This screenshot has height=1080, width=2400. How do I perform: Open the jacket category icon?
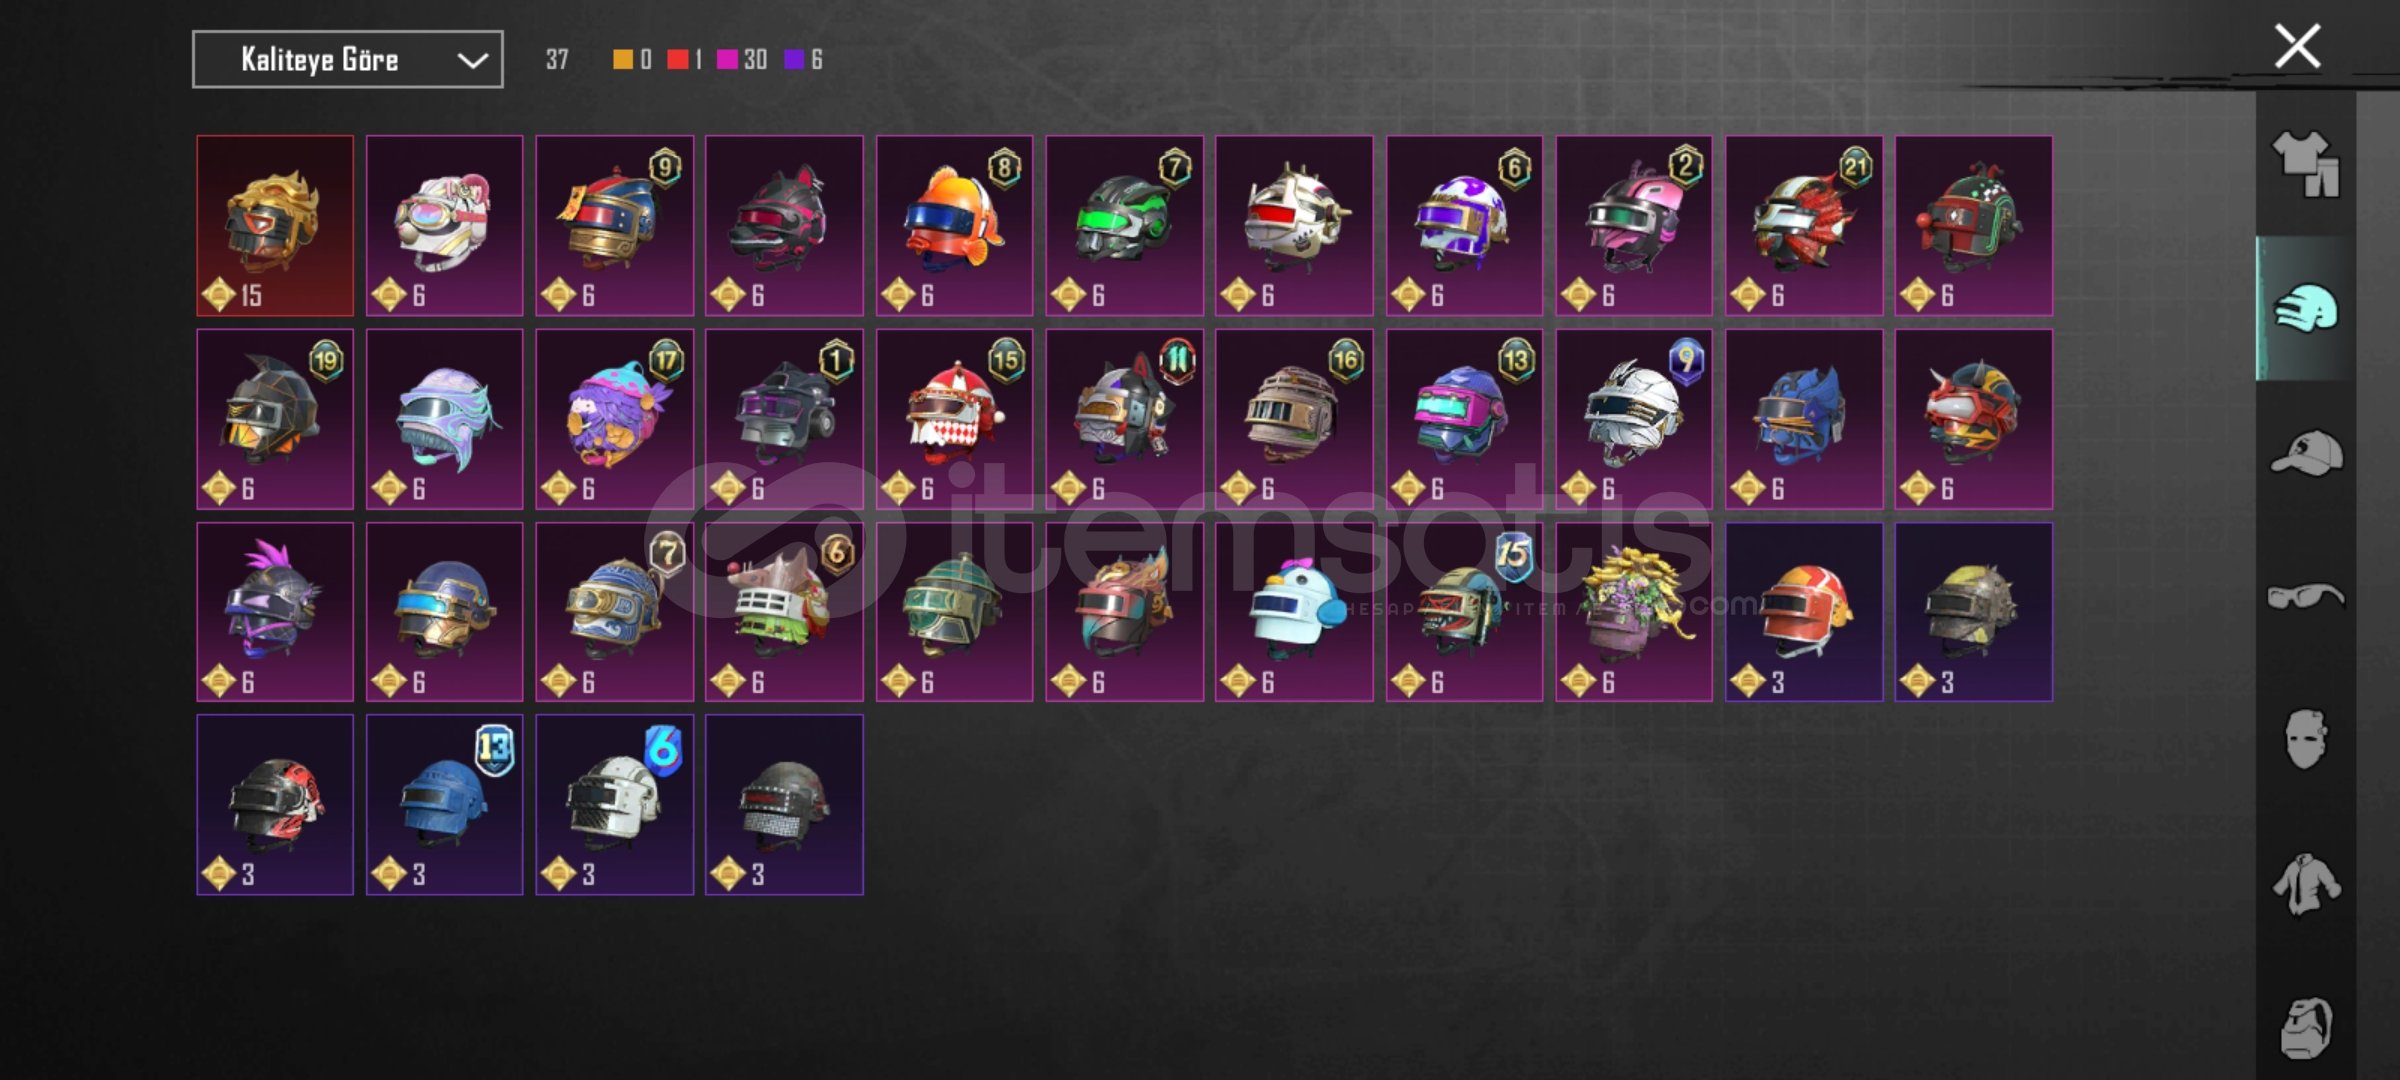[2306, 884]
